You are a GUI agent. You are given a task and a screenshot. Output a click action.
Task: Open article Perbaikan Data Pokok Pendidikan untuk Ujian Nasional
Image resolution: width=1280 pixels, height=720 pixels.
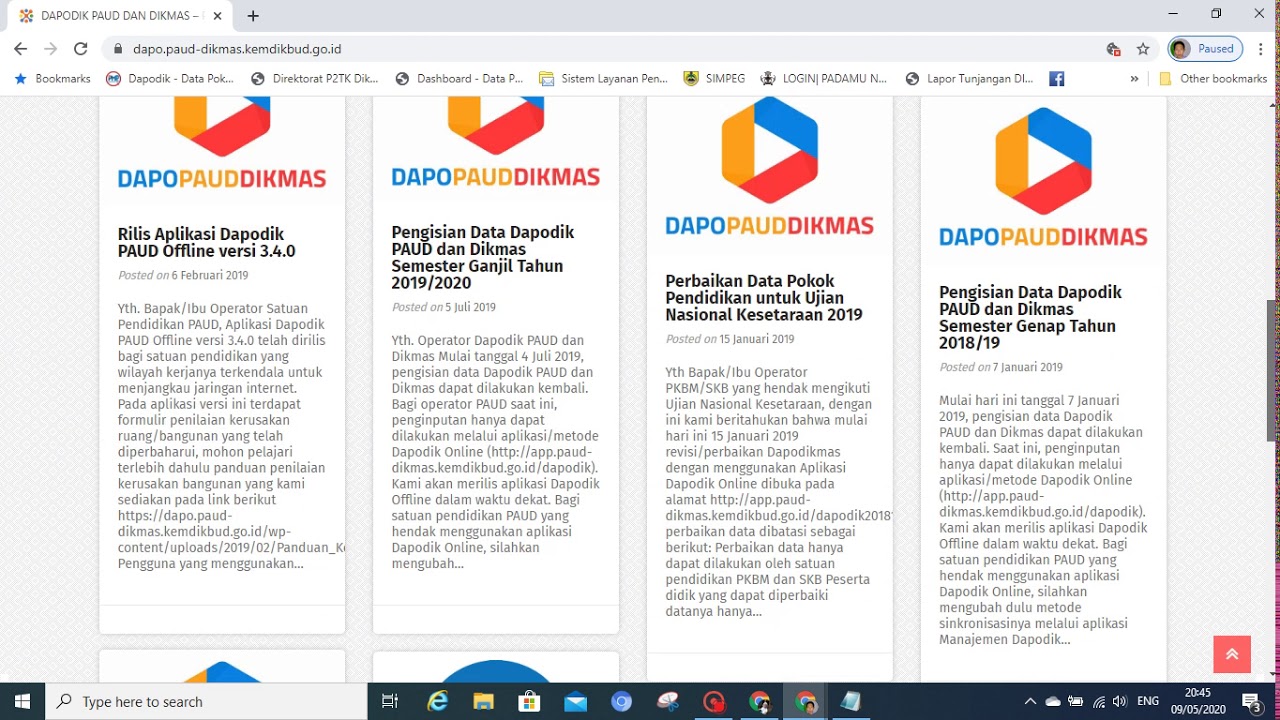tap(764, 298)
